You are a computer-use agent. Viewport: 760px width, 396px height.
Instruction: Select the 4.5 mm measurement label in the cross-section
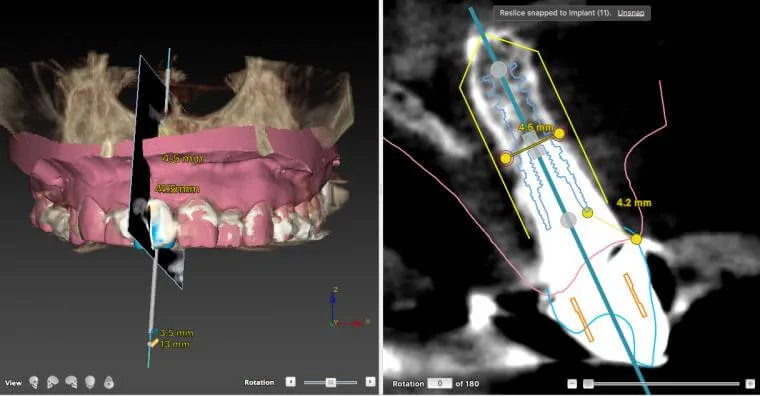[x=536, y=127]
